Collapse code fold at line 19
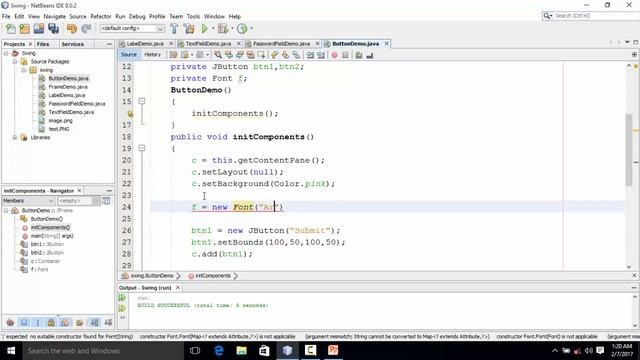Image resolution: width=640 pixels, height=360 pixels. click(142, 148)
